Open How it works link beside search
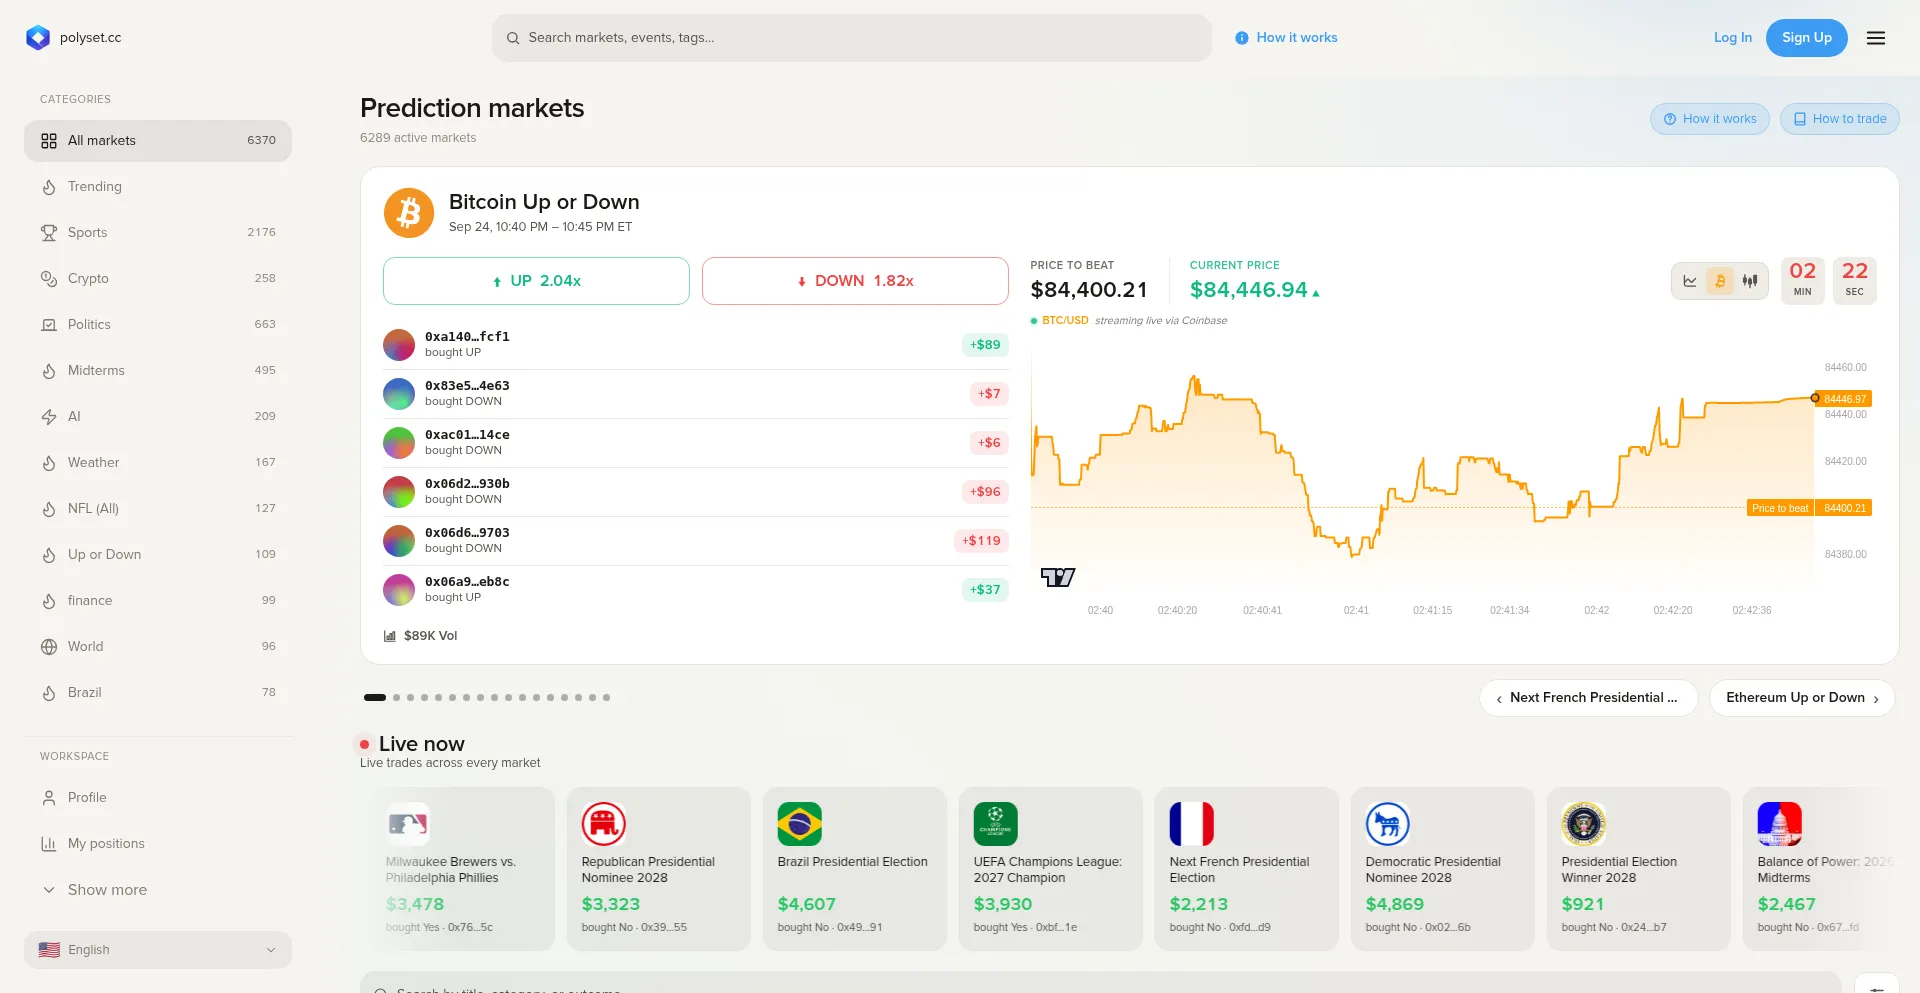Viewport: 1920px width, 993px height. pos(1286,38)
